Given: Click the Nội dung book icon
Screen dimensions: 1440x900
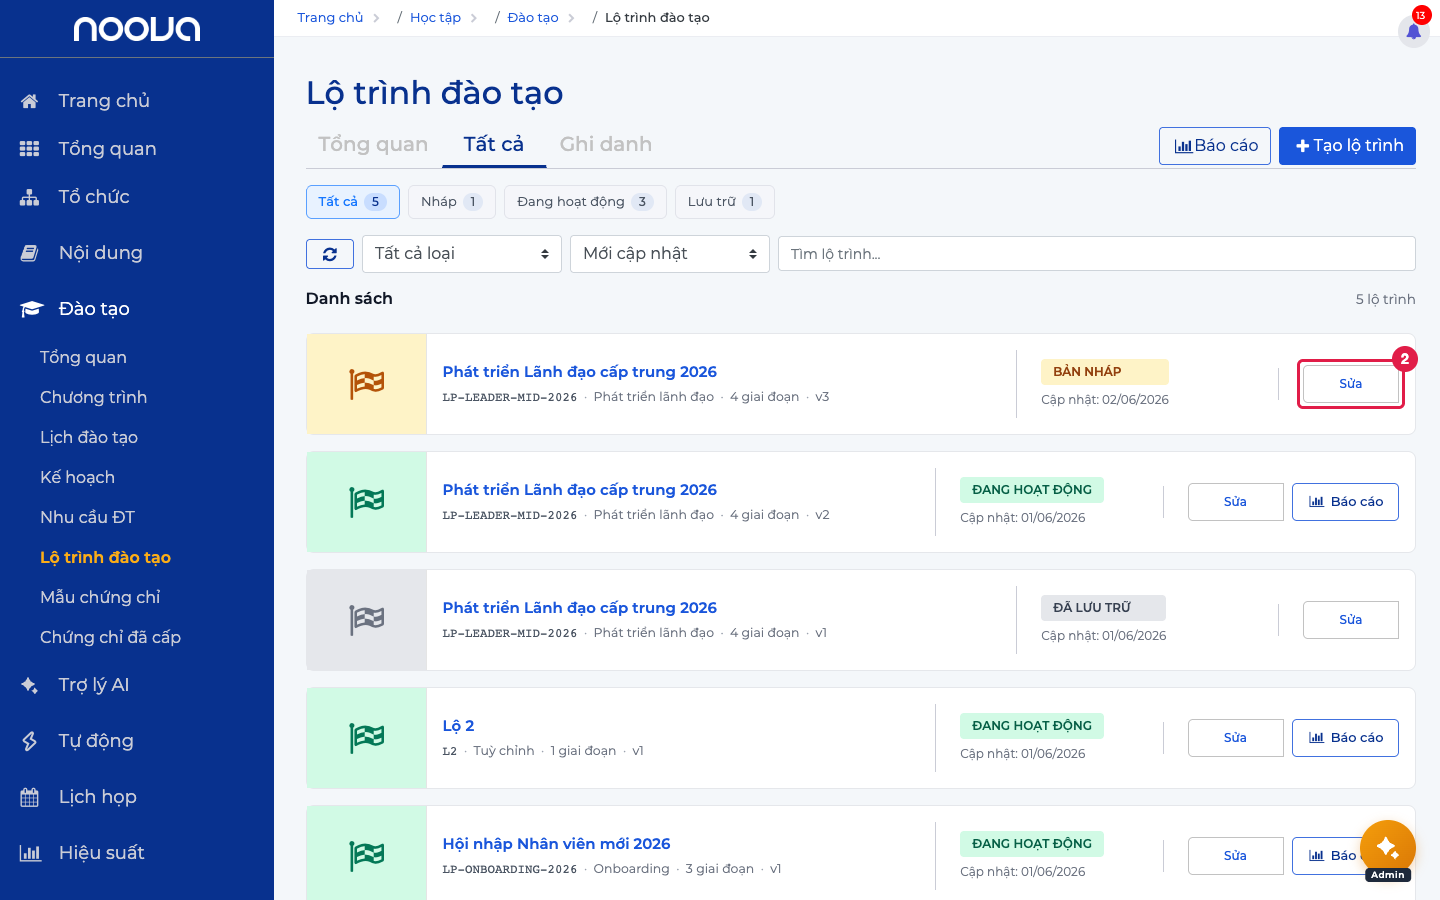Looking at the screenshot, I should click(x=30, y=253).
